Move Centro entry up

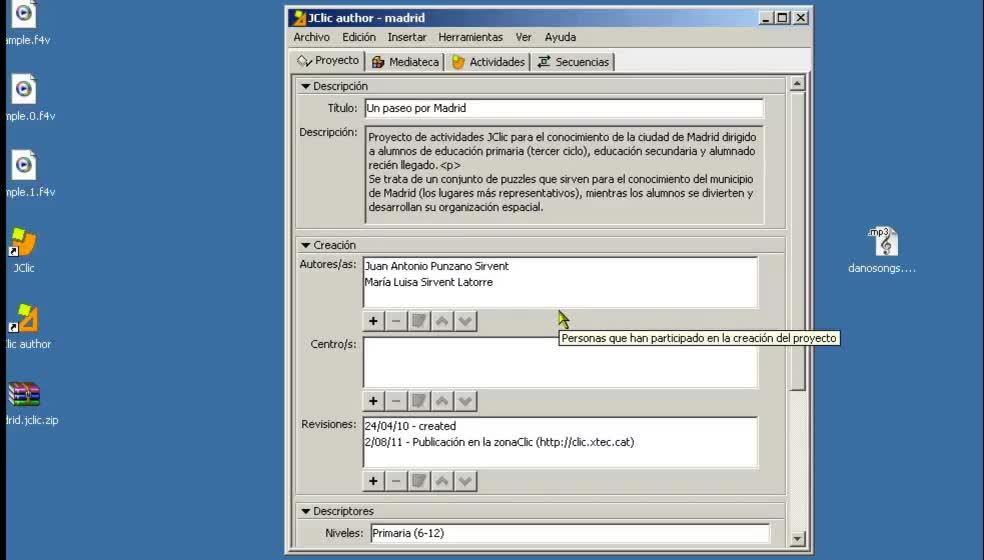(442, 401)
